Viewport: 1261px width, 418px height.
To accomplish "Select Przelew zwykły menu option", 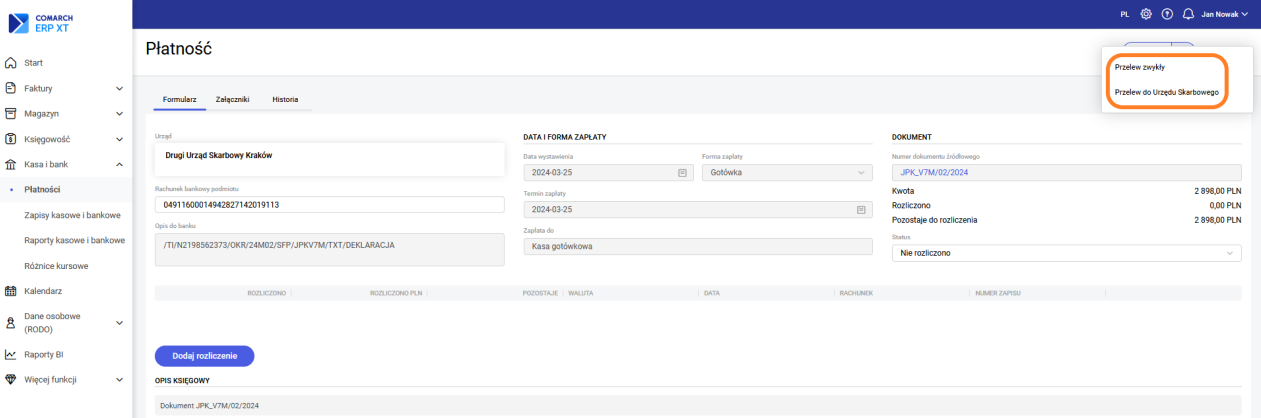I will pos(1139,68).
